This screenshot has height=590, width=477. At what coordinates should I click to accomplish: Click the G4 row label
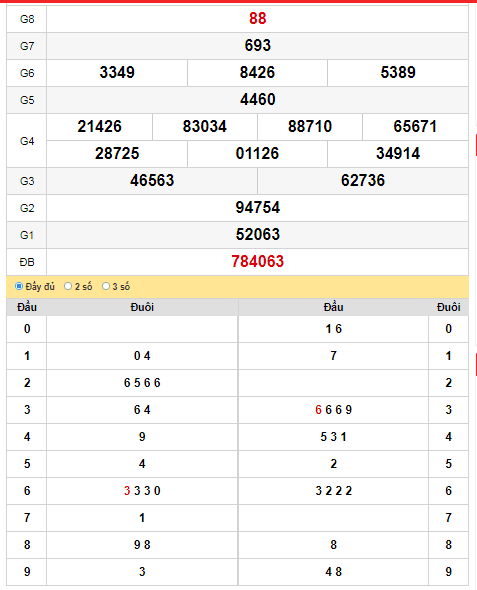[x=27, y=141]
